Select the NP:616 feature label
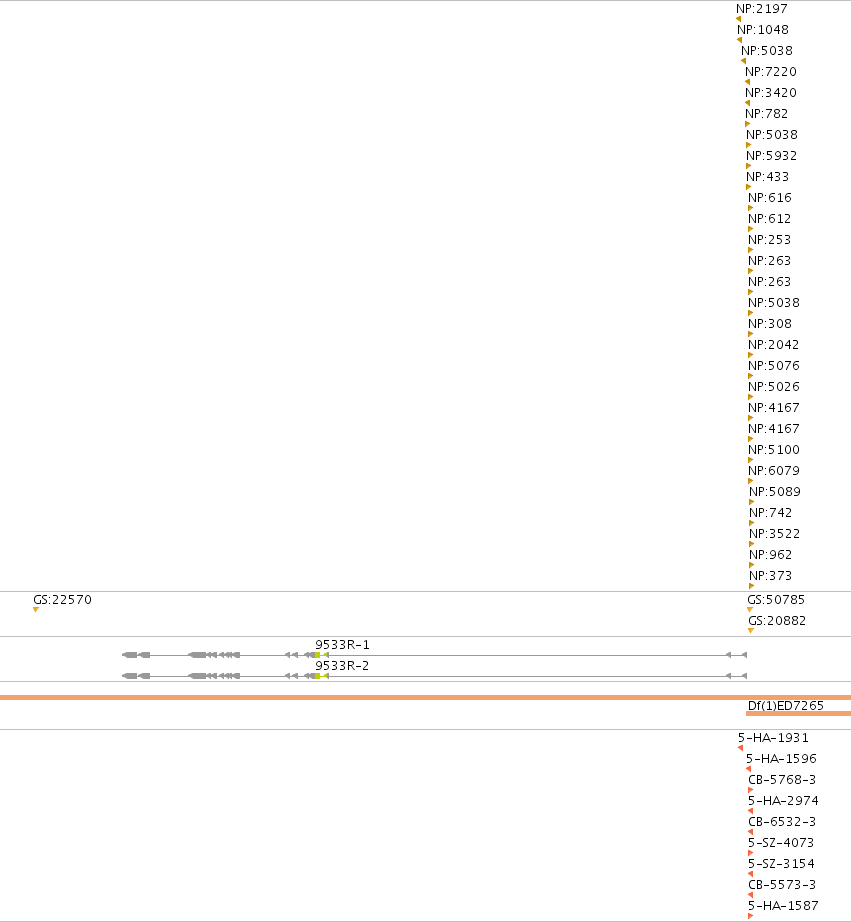 [770, 198]
